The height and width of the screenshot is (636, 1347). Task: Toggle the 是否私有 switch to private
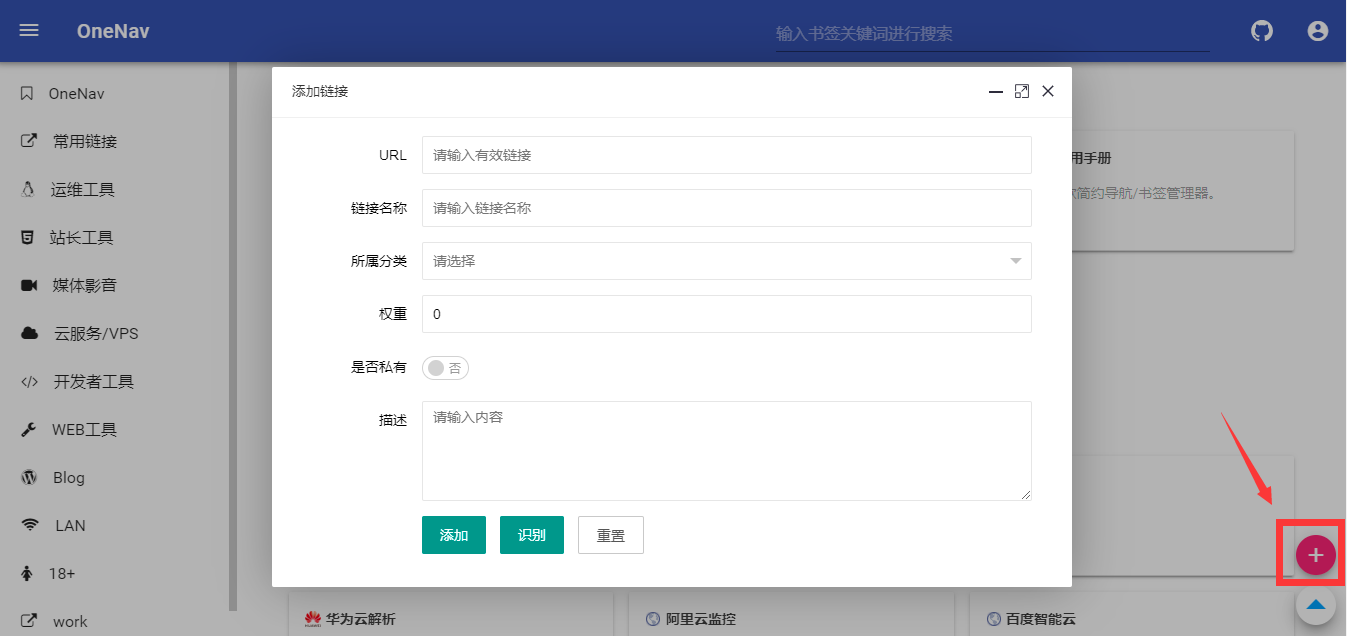[x=444, y=368]
